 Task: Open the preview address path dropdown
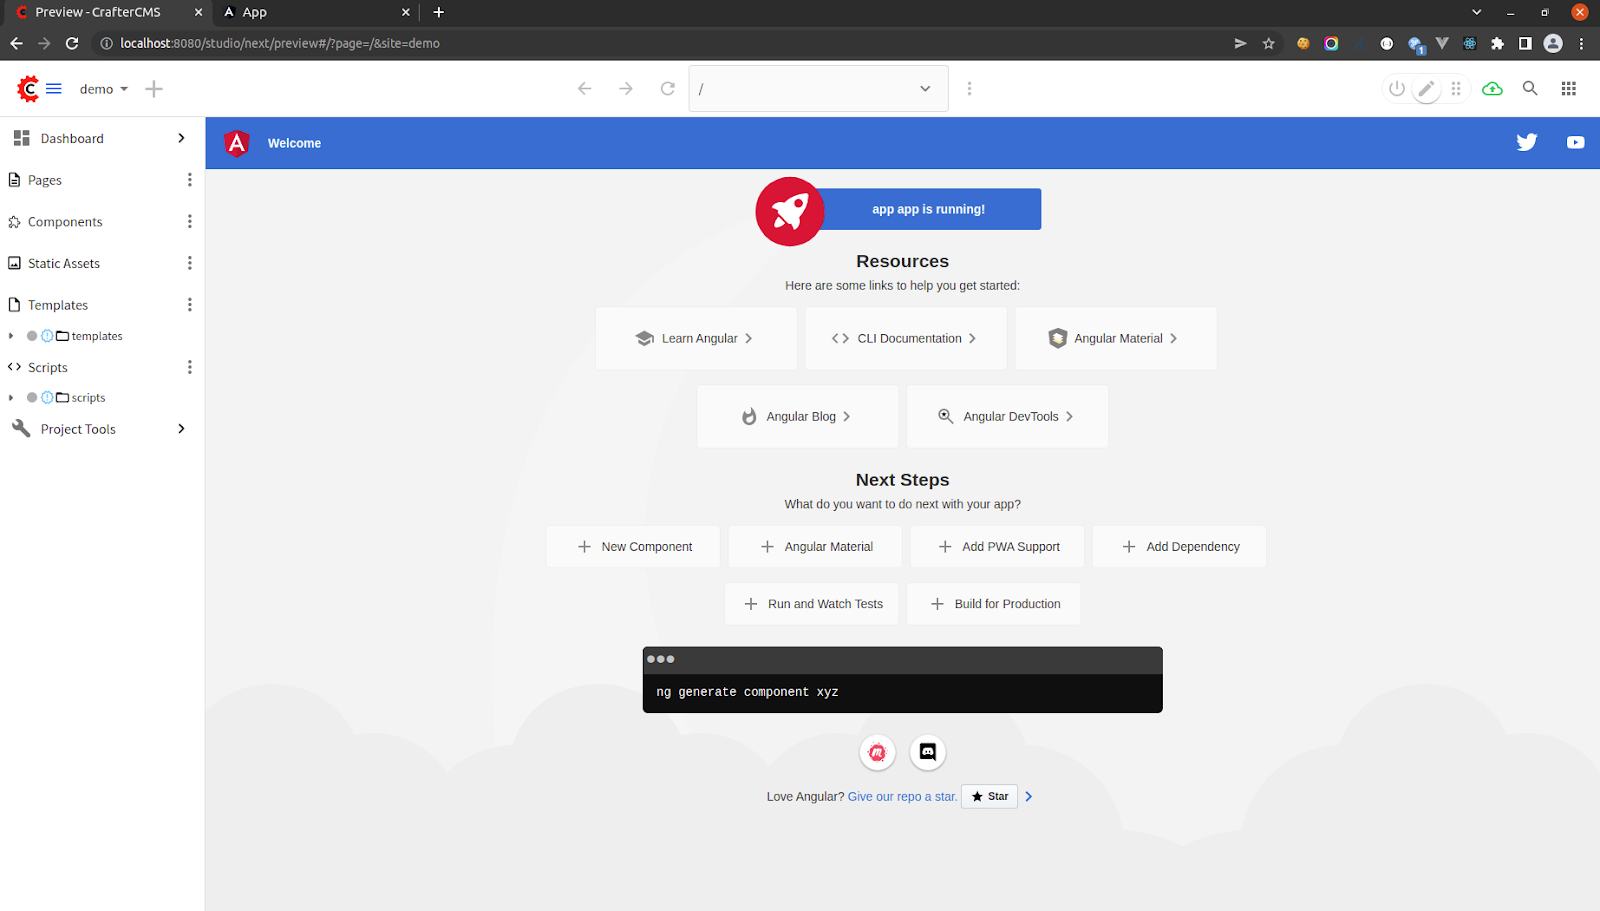pyautogui.click(x=925, y=89)
